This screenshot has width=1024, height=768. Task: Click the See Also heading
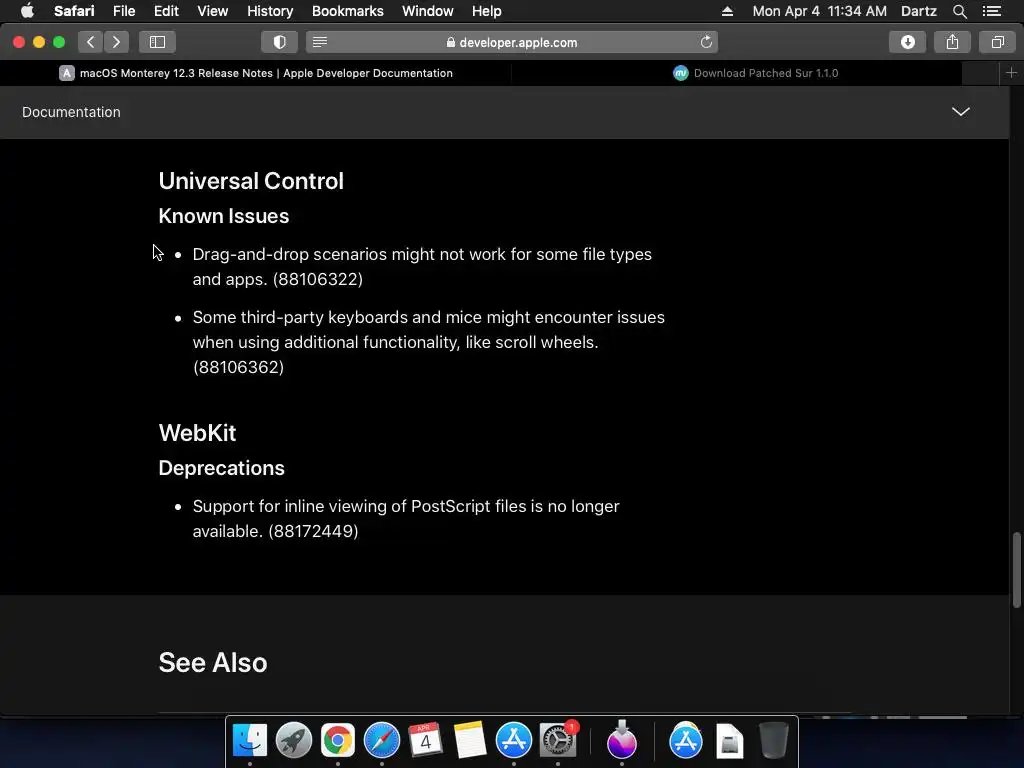coord(213,663)
